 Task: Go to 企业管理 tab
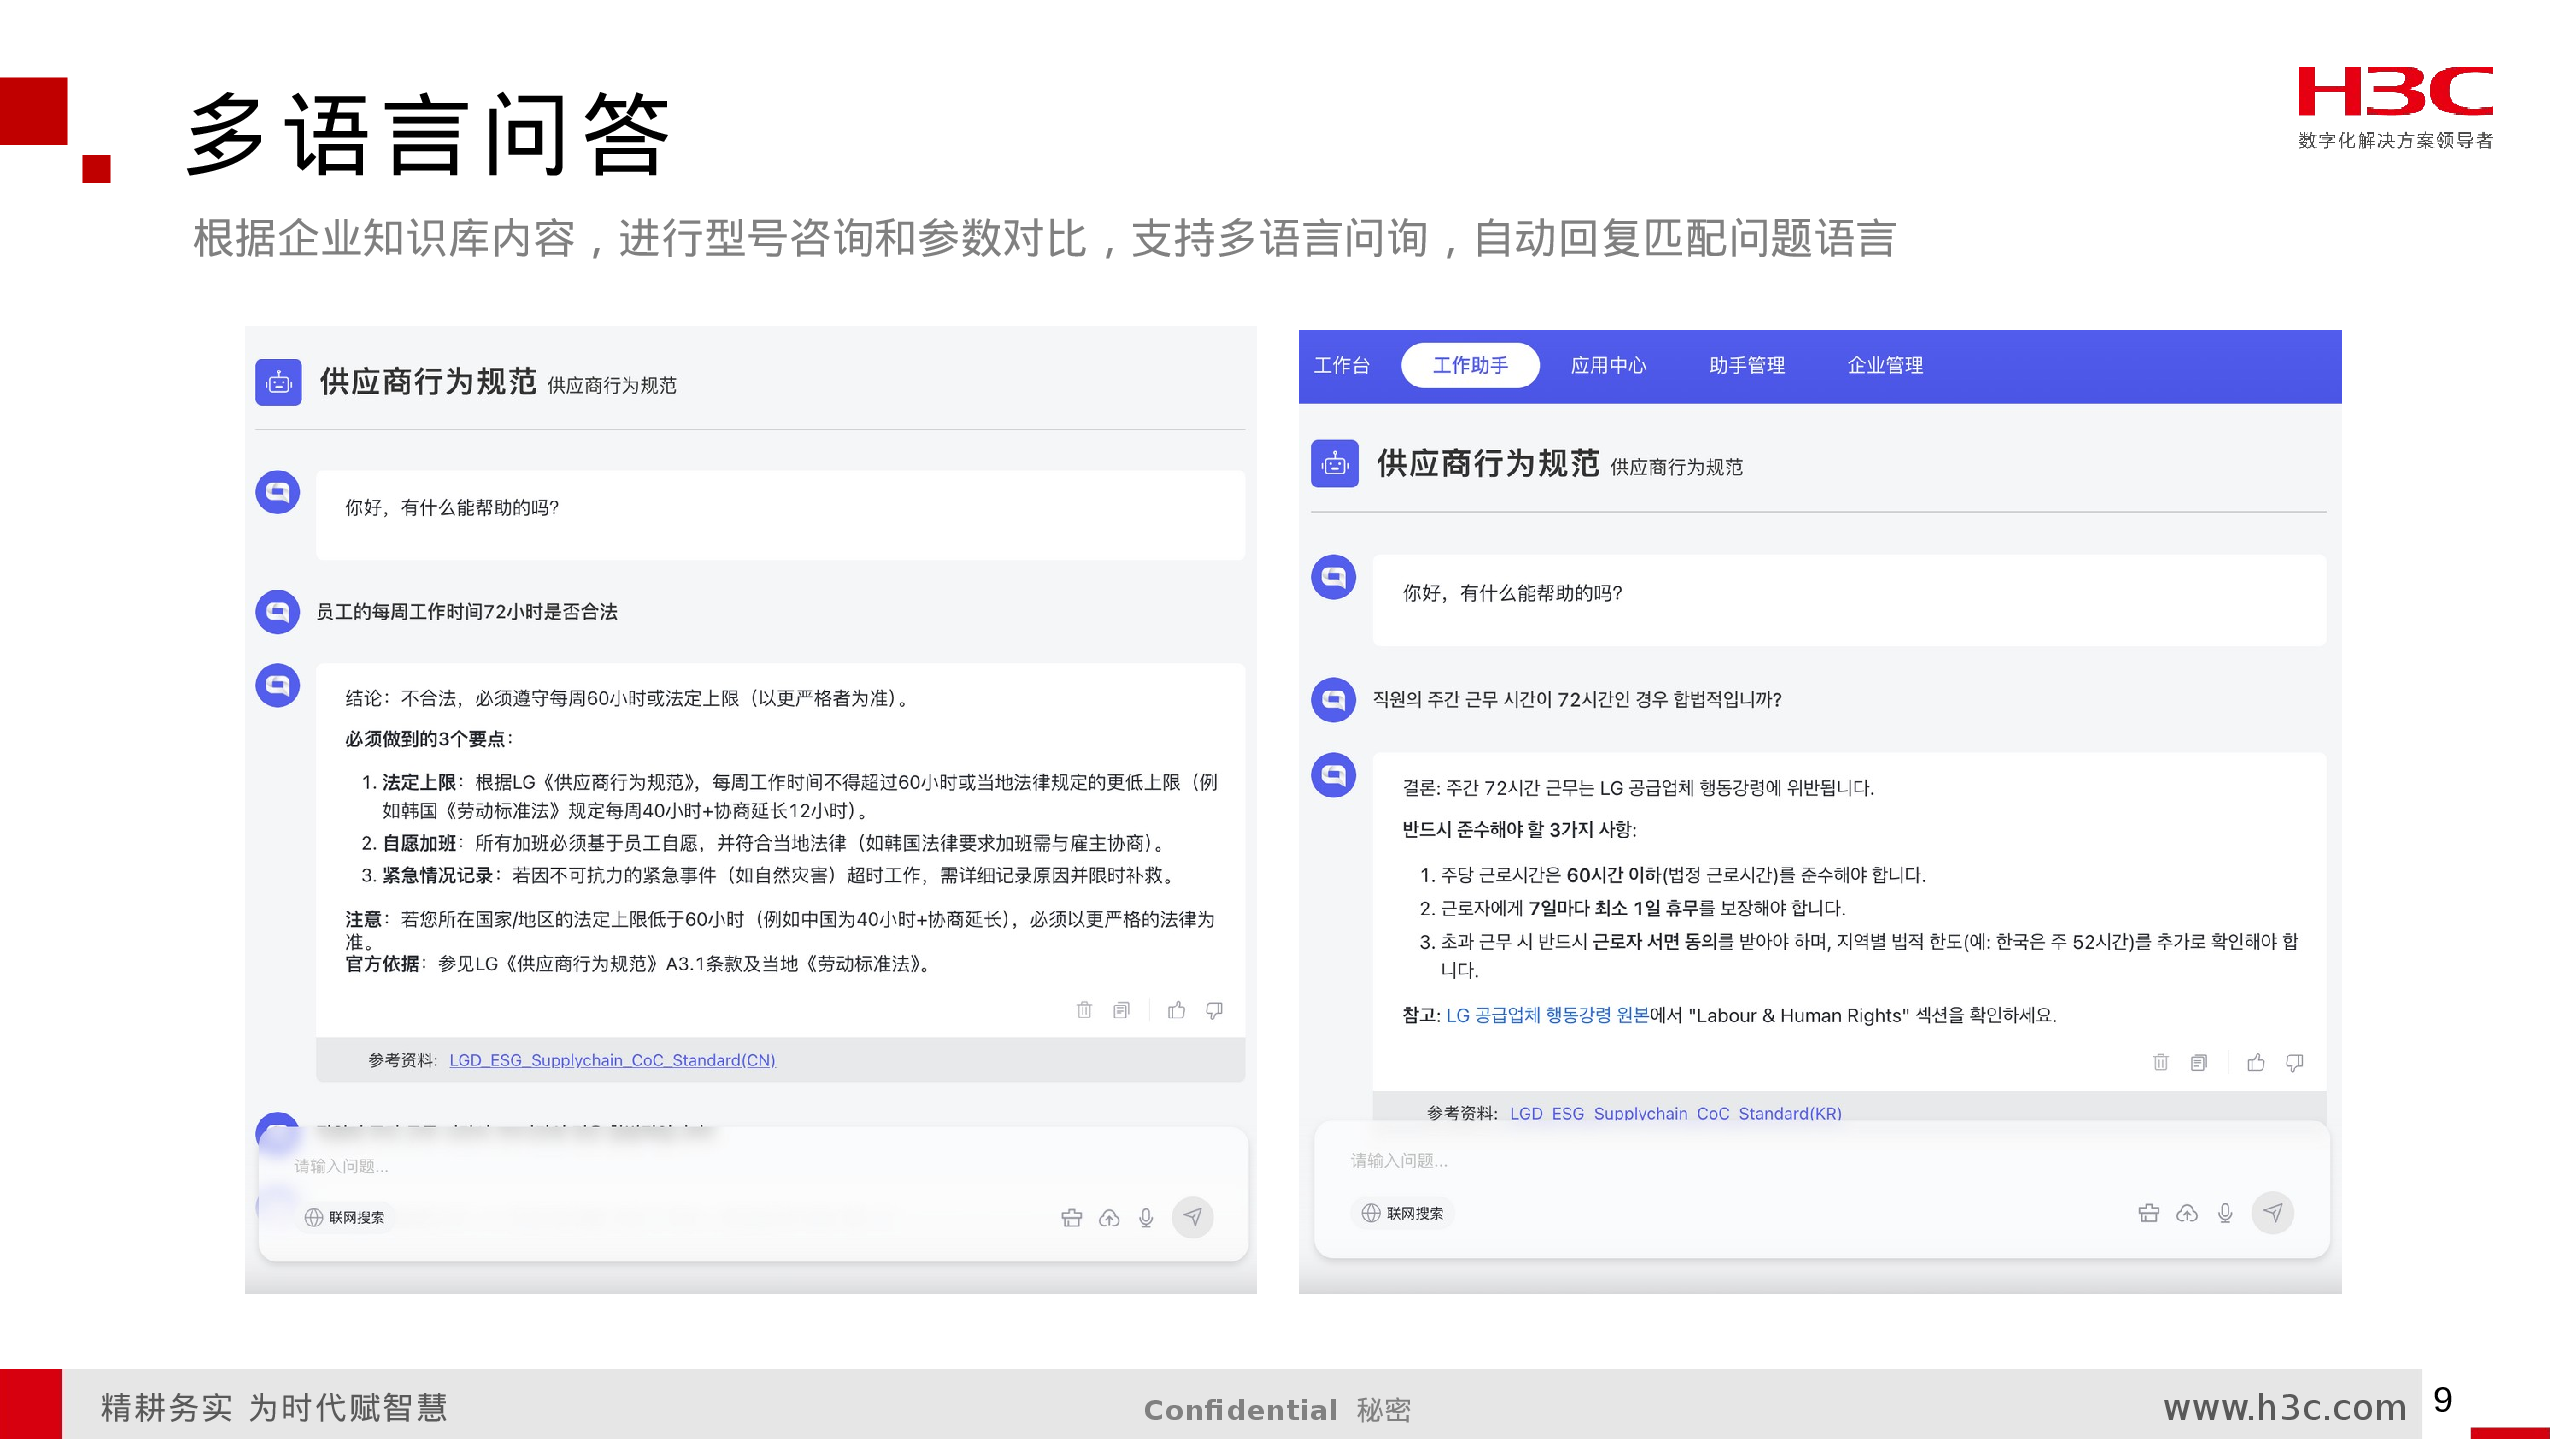(1885, 365)
